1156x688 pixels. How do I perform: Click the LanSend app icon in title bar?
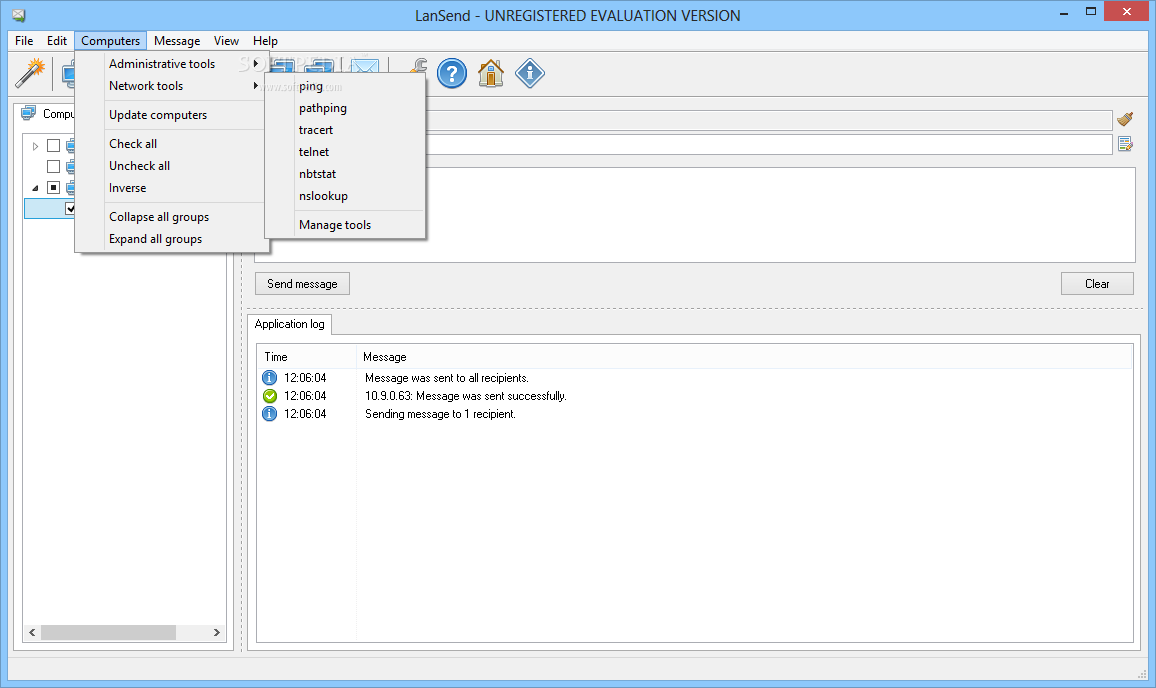18,15
